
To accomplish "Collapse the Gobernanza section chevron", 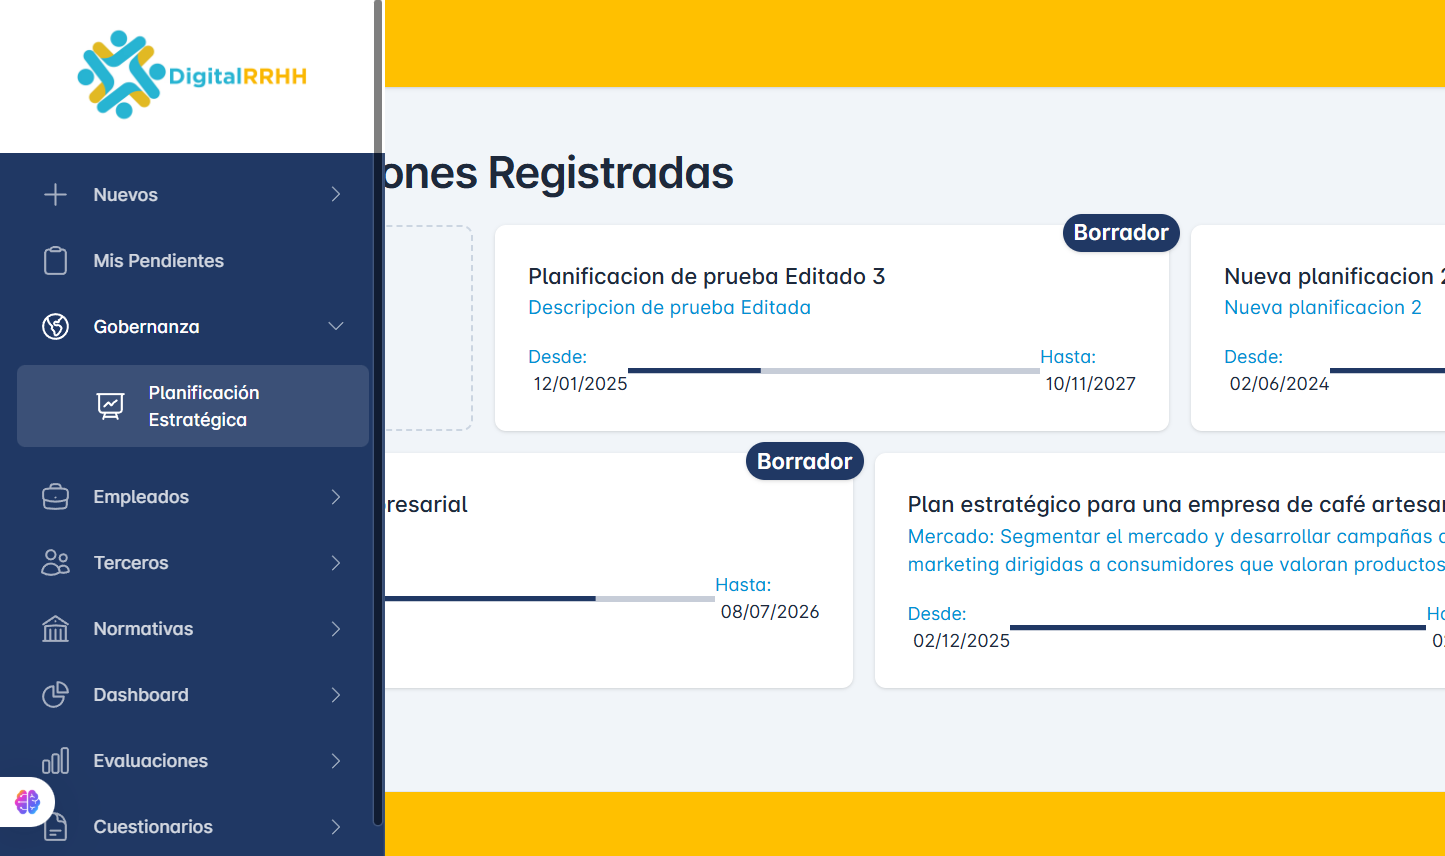I will point(336,327).
